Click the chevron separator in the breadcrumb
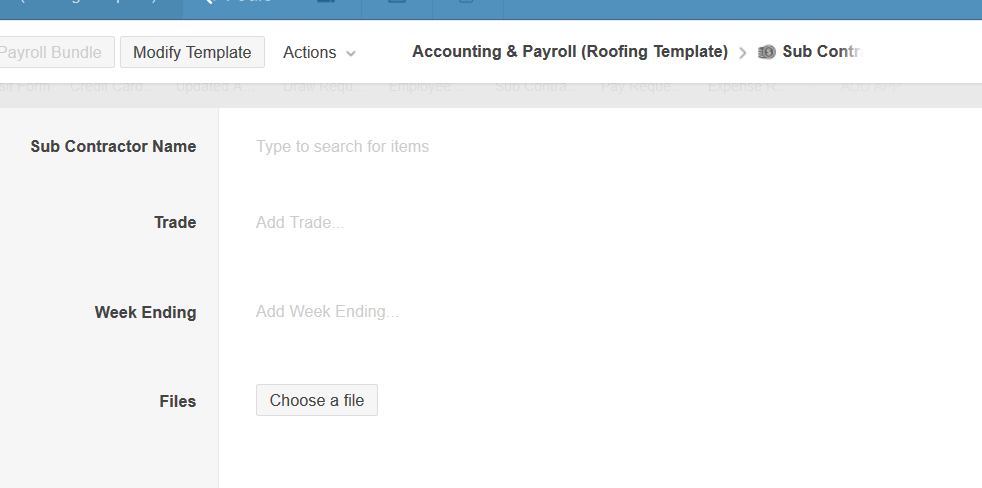 click(x=743, y=53)
